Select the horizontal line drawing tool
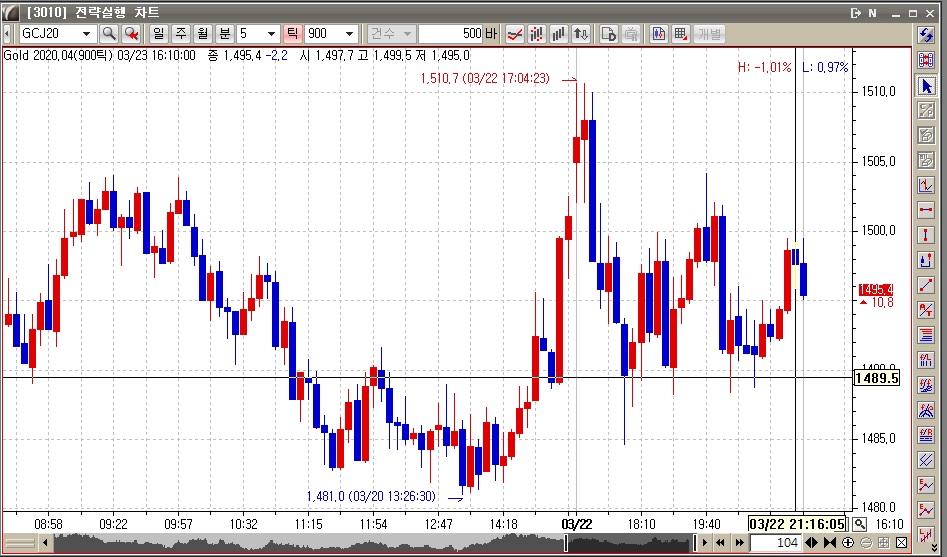Image resolution: width=947 pixels, height=557 pixels. click(926, 210)
